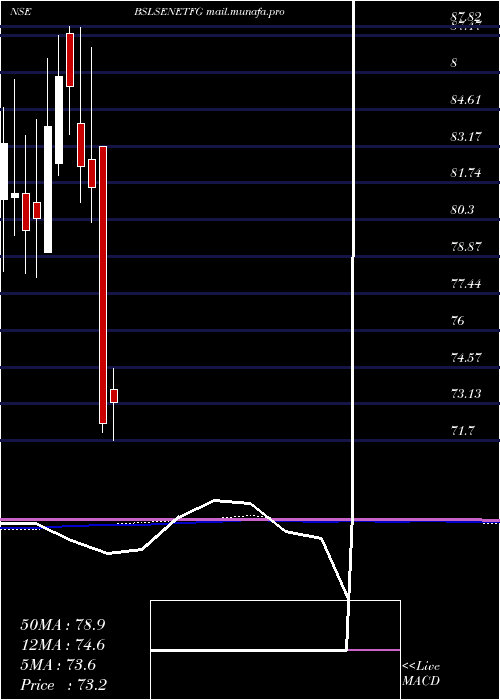
Task: Click the 5MA : 73.6 value
Action: 58,665
